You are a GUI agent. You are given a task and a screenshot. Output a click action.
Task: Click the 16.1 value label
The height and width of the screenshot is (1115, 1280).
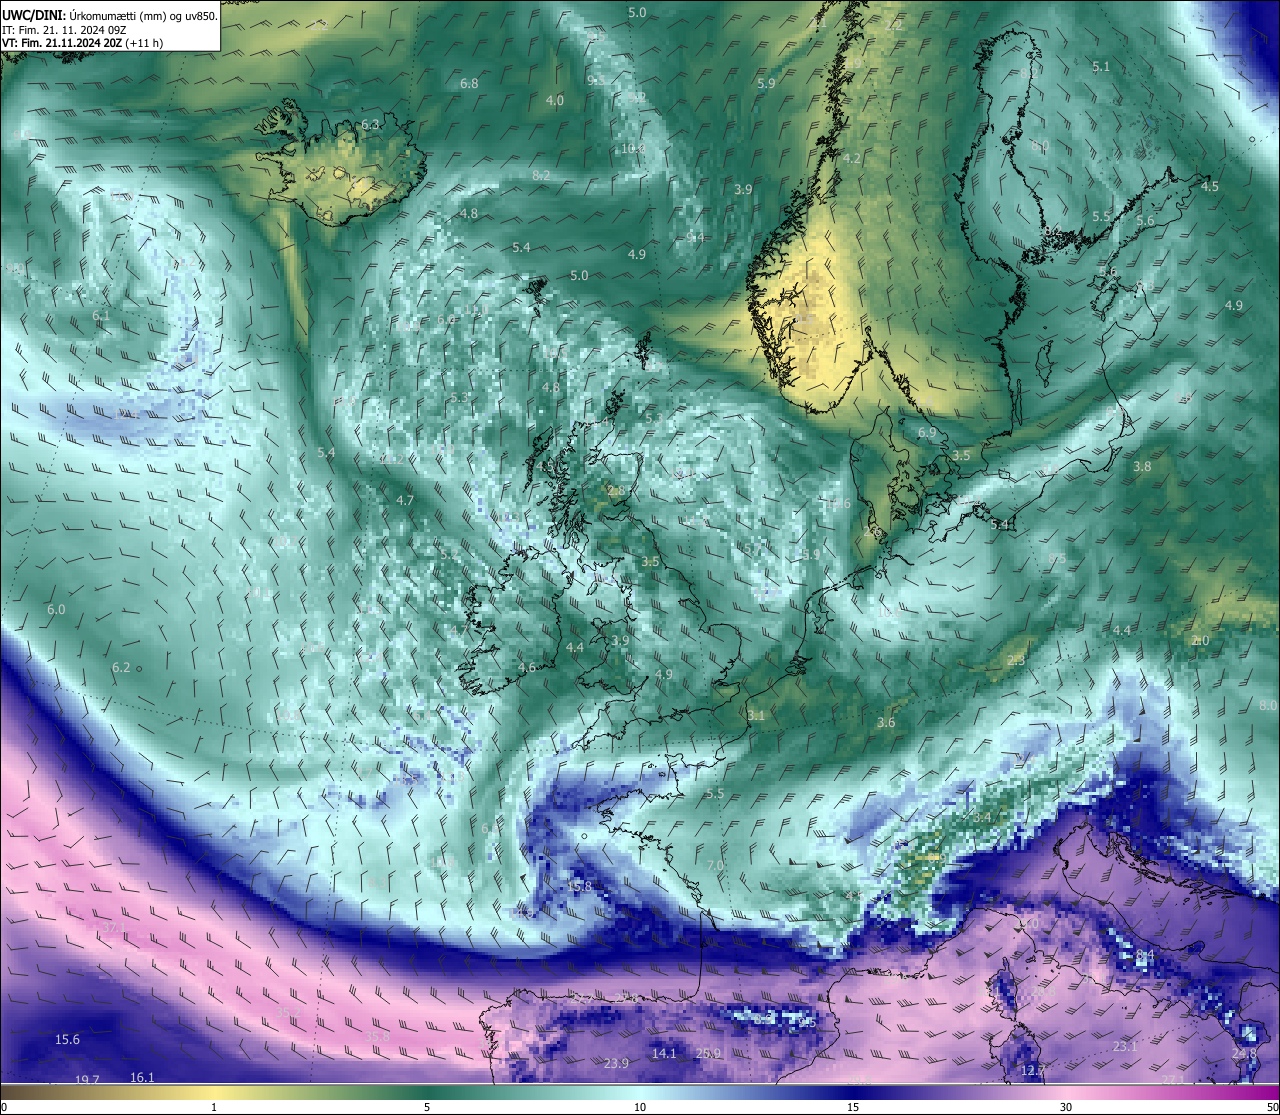142,1077
